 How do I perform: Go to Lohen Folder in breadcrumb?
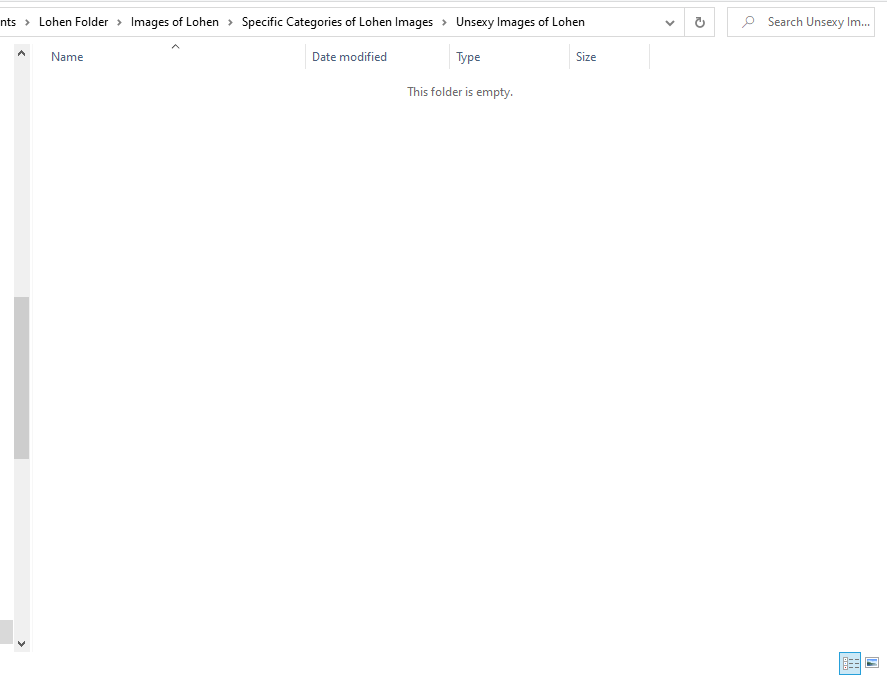pos(74,22)
